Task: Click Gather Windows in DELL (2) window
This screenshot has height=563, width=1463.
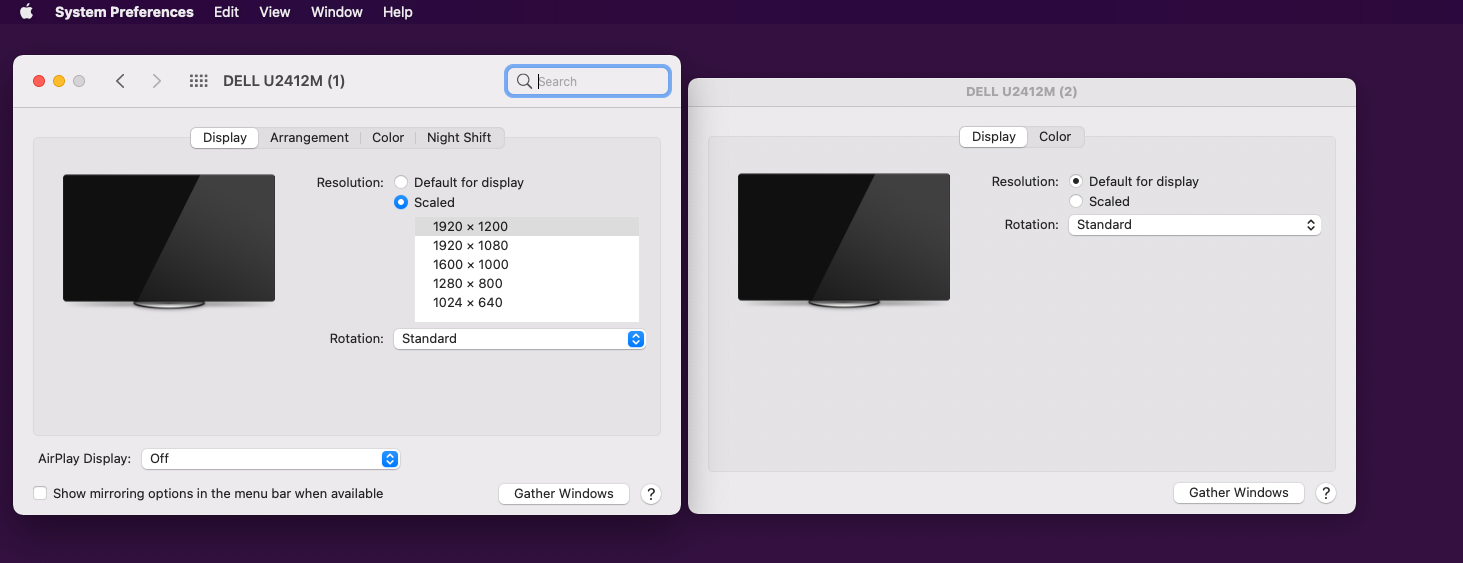Action: coord(1239,493)
